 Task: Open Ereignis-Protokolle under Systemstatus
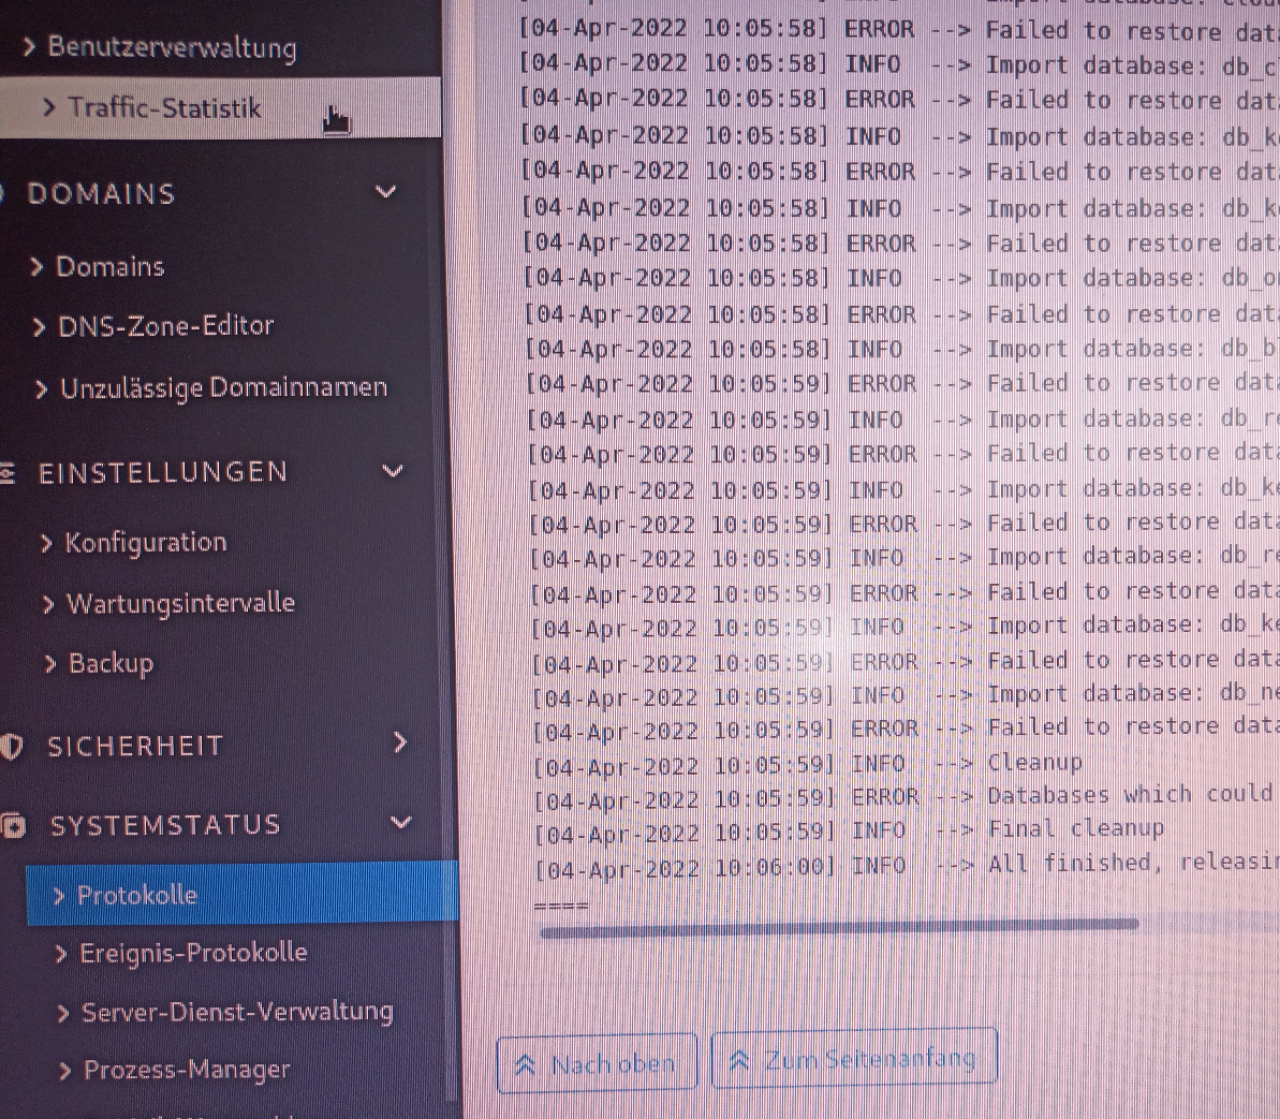[x=193, y=953]
